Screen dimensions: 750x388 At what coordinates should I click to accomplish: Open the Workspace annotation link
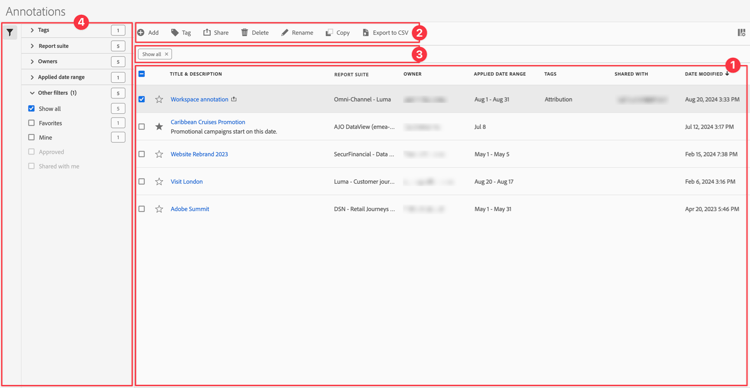(x=199, y=100)
